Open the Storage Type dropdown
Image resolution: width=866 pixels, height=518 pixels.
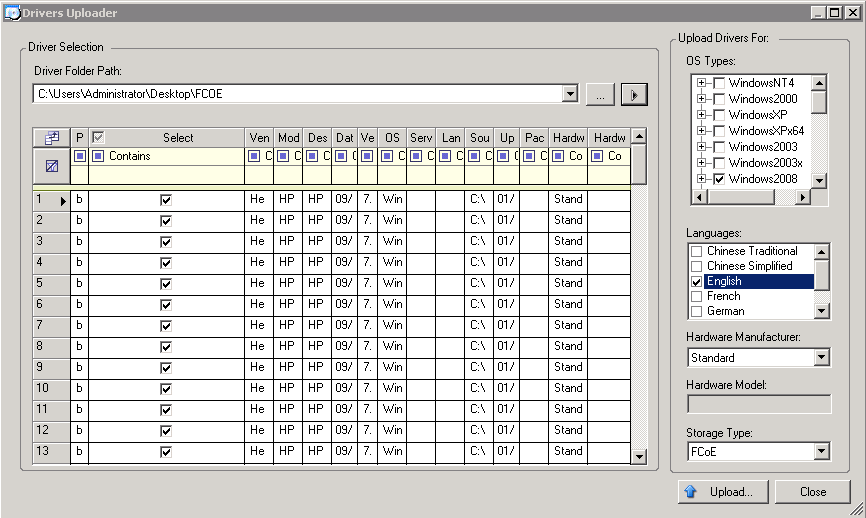822,452
